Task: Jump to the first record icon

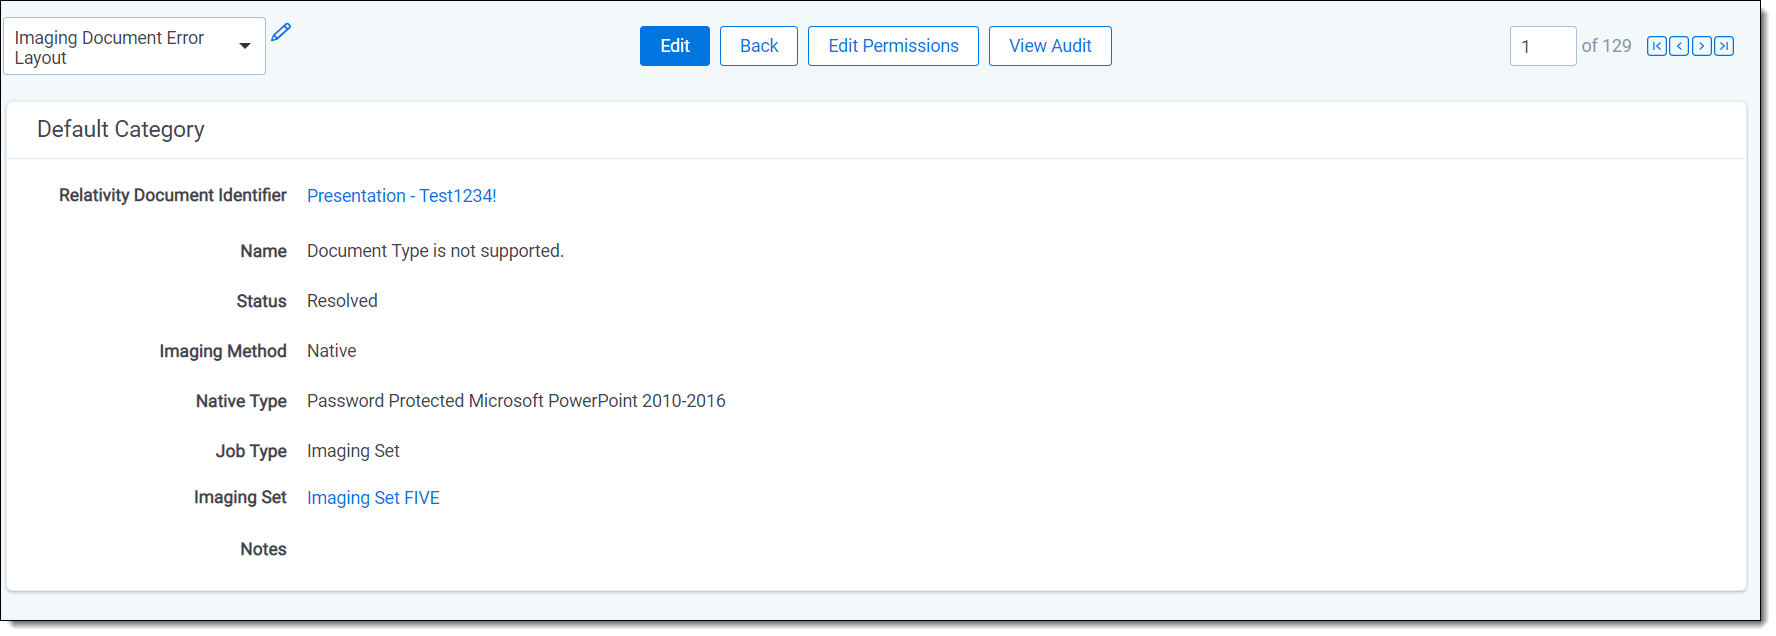Action: 1656,47
